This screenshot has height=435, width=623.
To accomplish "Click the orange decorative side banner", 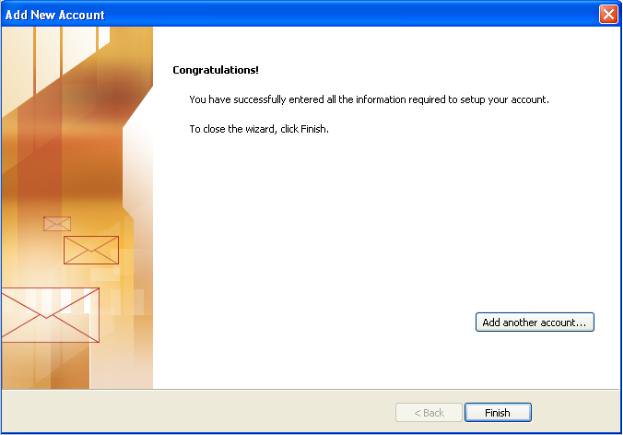I will point(77,208).
